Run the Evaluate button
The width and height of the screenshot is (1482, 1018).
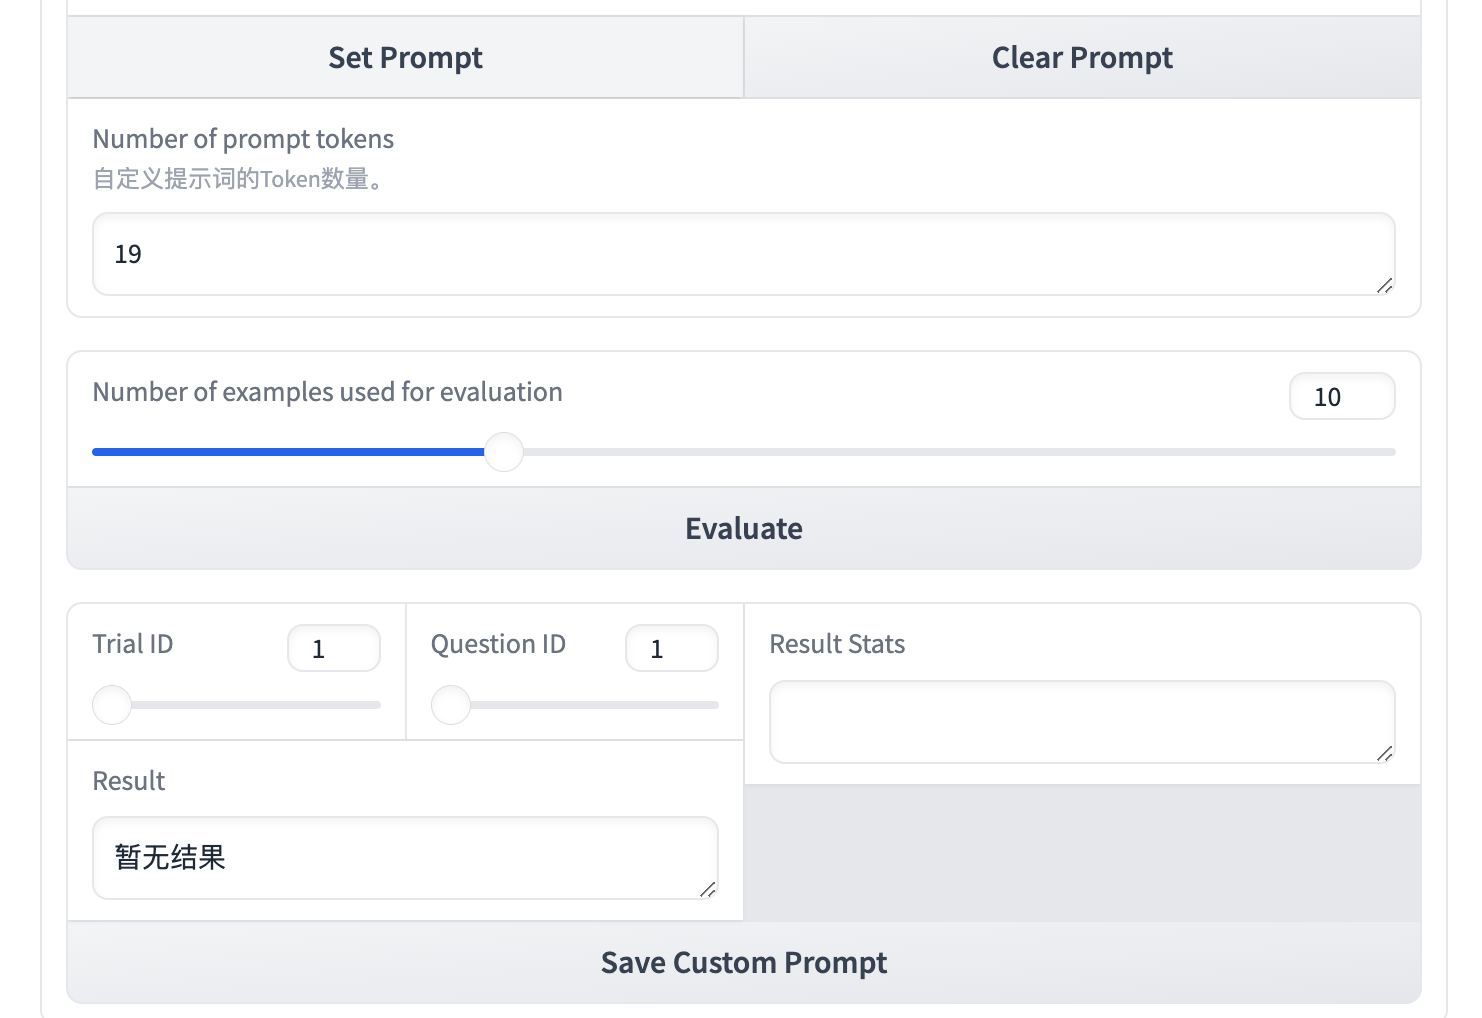pyautogui.click(x=743, y=528)
